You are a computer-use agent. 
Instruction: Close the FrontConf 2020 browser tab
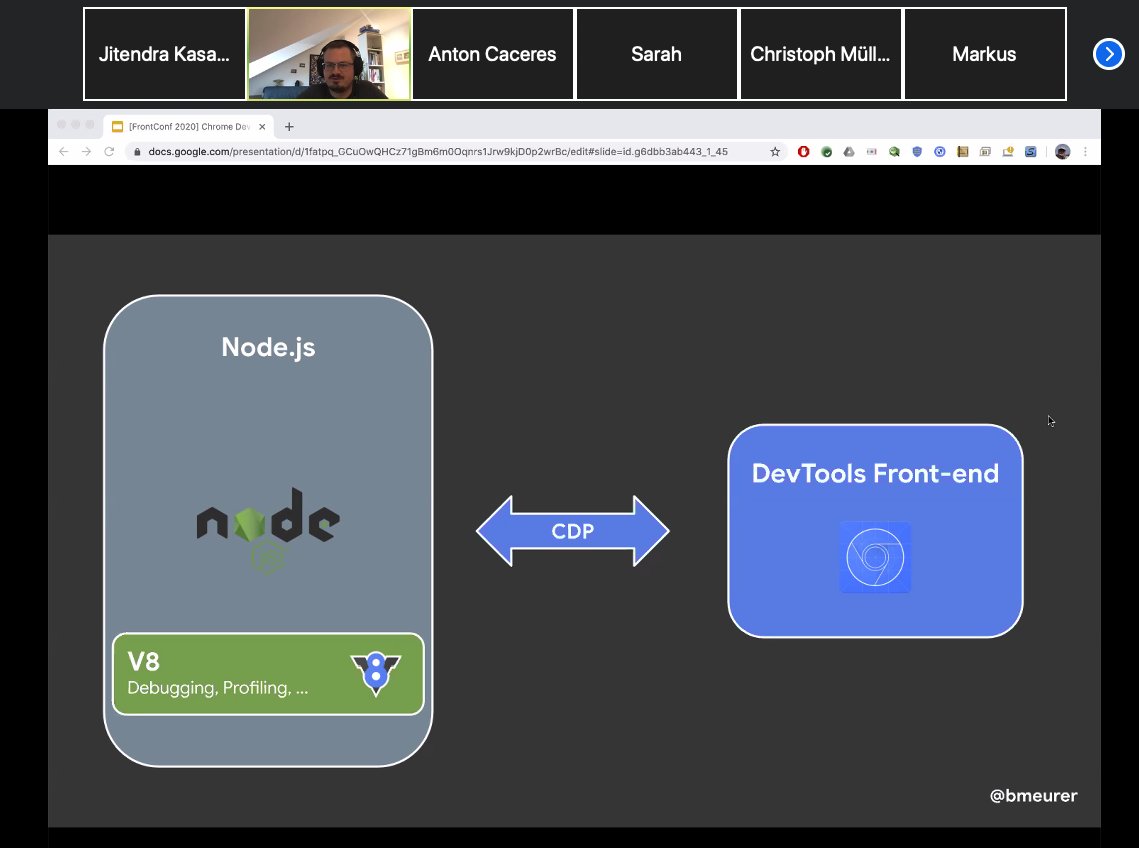coord(262,126)
